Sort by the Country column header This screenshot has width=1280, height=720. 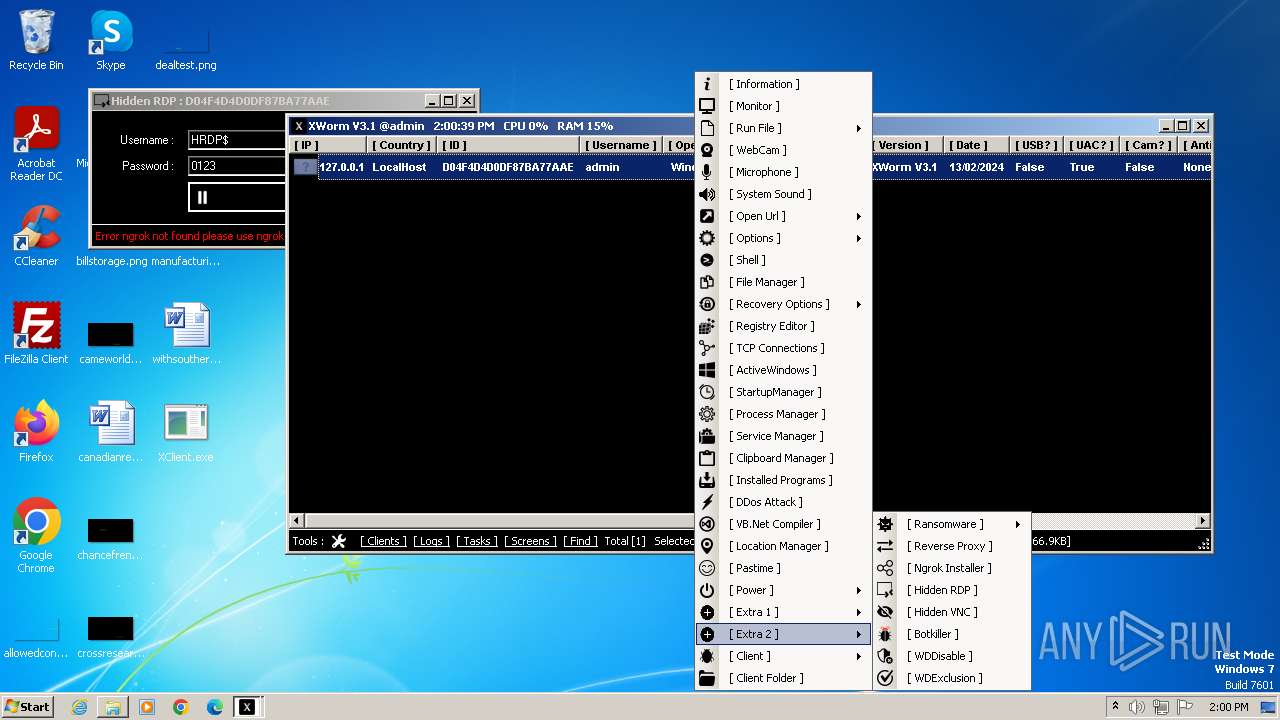(x=399, y=145)
